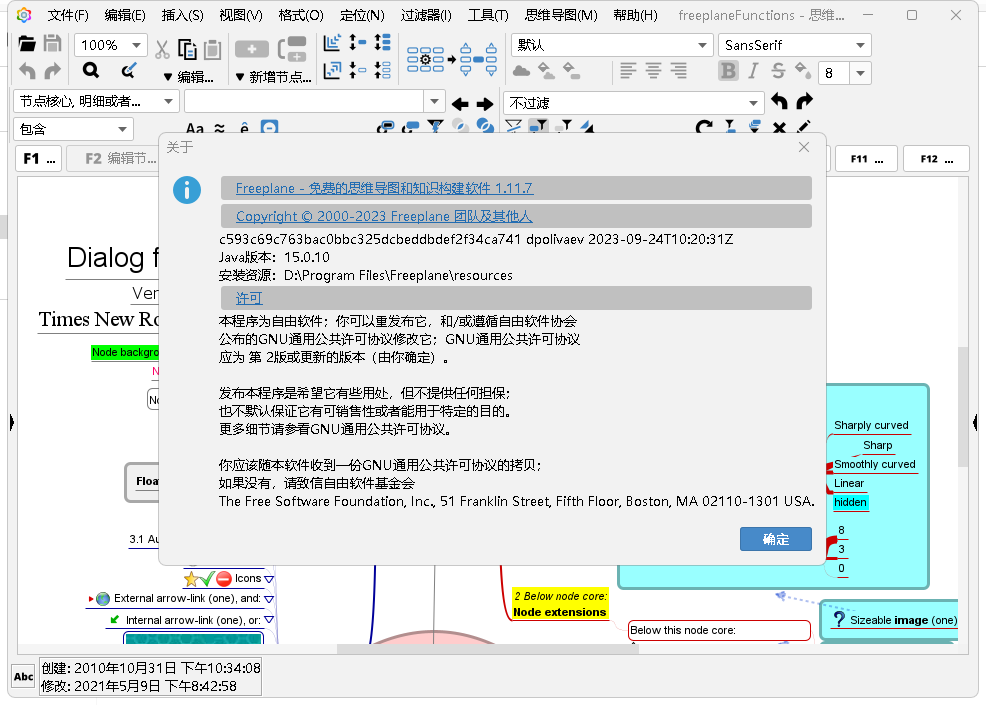Click the left-pointing black arrow icon

(x=460, y=104)
